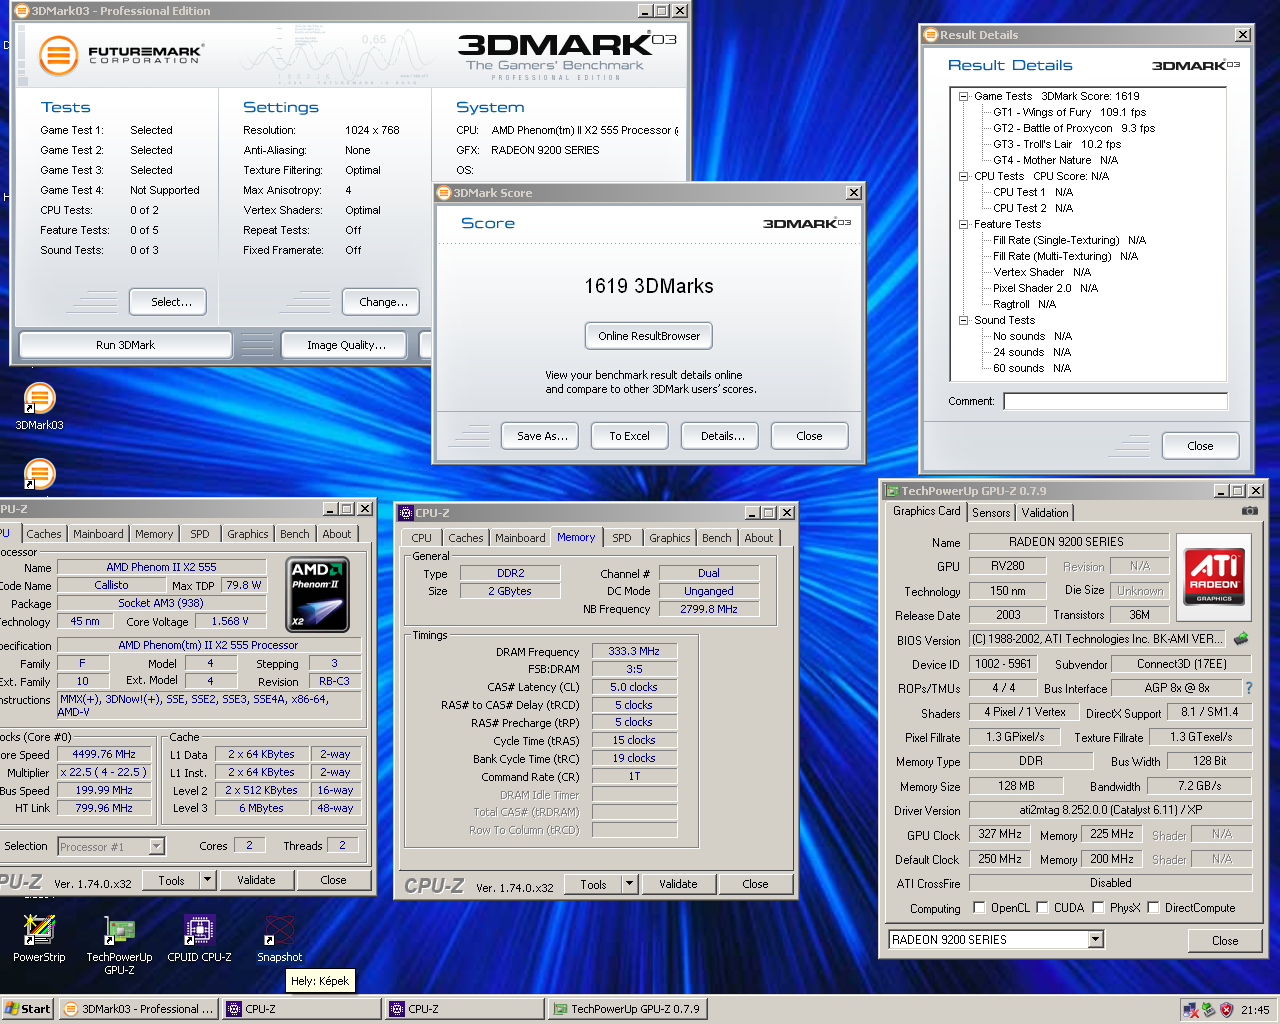Click the network tray icon
This screenshot has height=1024, width=1280.
click(x=1190, y=1009)
